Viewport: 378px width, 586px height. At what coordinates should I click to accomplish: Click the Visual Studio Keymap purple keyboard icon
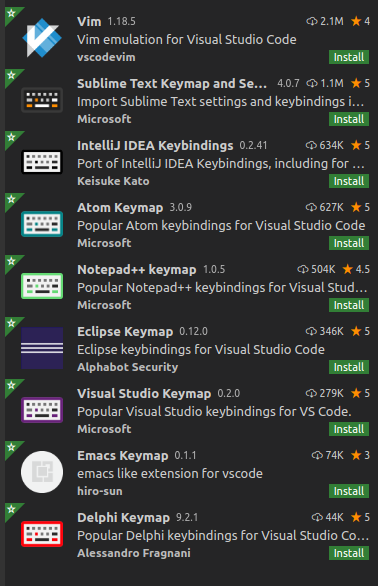(42, 410)
